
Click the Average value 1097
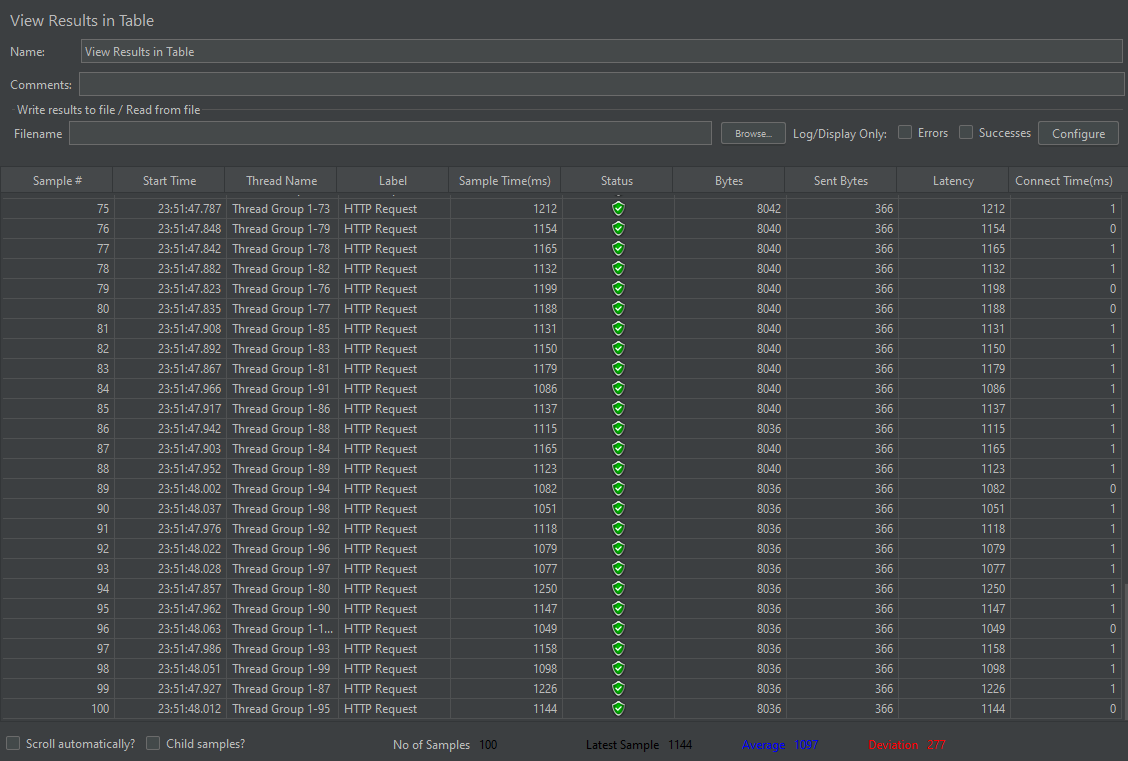[806, 744]
